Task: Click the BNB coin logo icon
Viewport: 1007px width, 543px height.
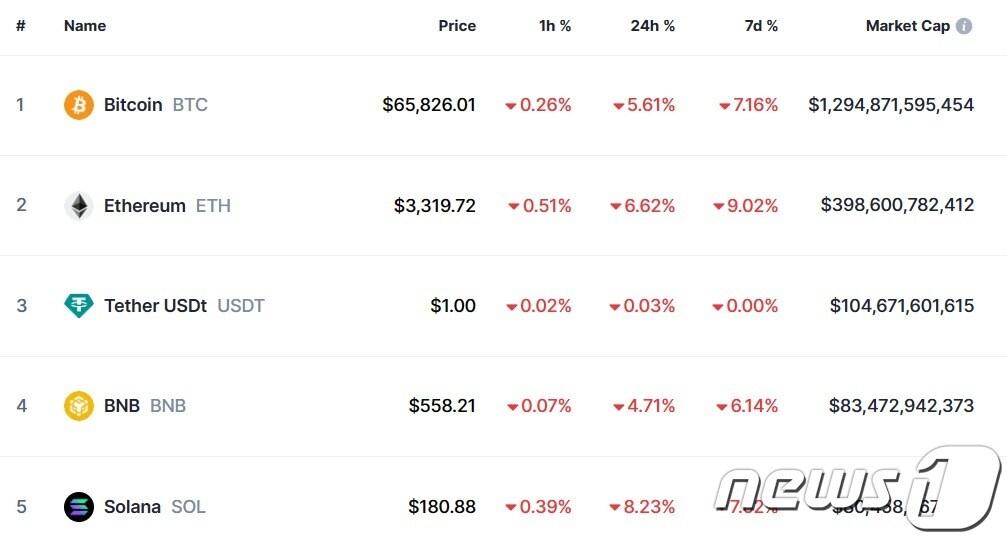Action: click(x=79, y=406)
